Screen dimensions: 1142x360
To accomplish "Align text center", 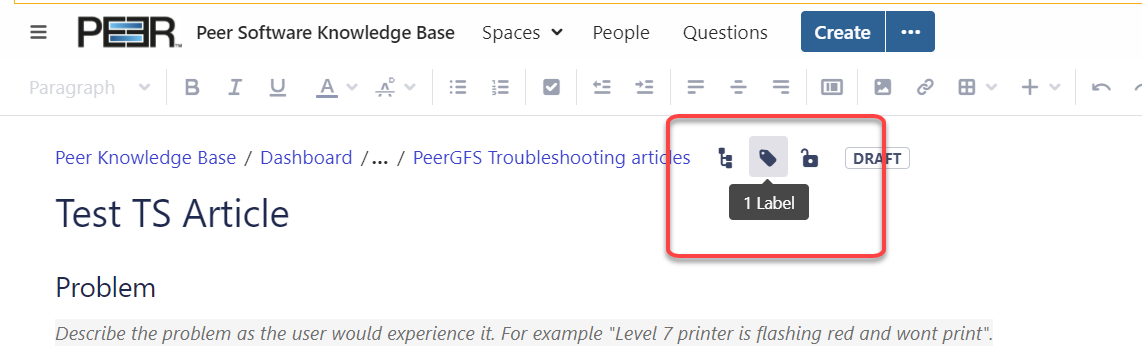I will 739,88.
